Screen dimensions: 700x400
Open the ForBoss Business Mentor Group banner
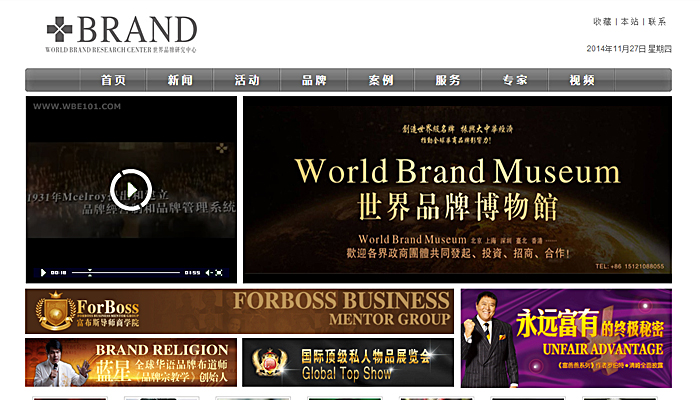point(239,311)
